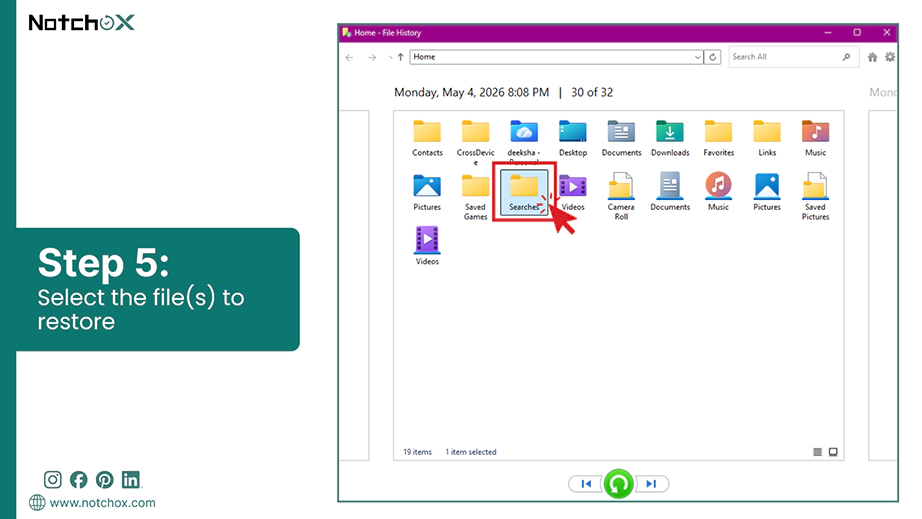Viewport: 922px width, 519px height.
Task: Select the Camera Roll library
Action: pos(621,197)
